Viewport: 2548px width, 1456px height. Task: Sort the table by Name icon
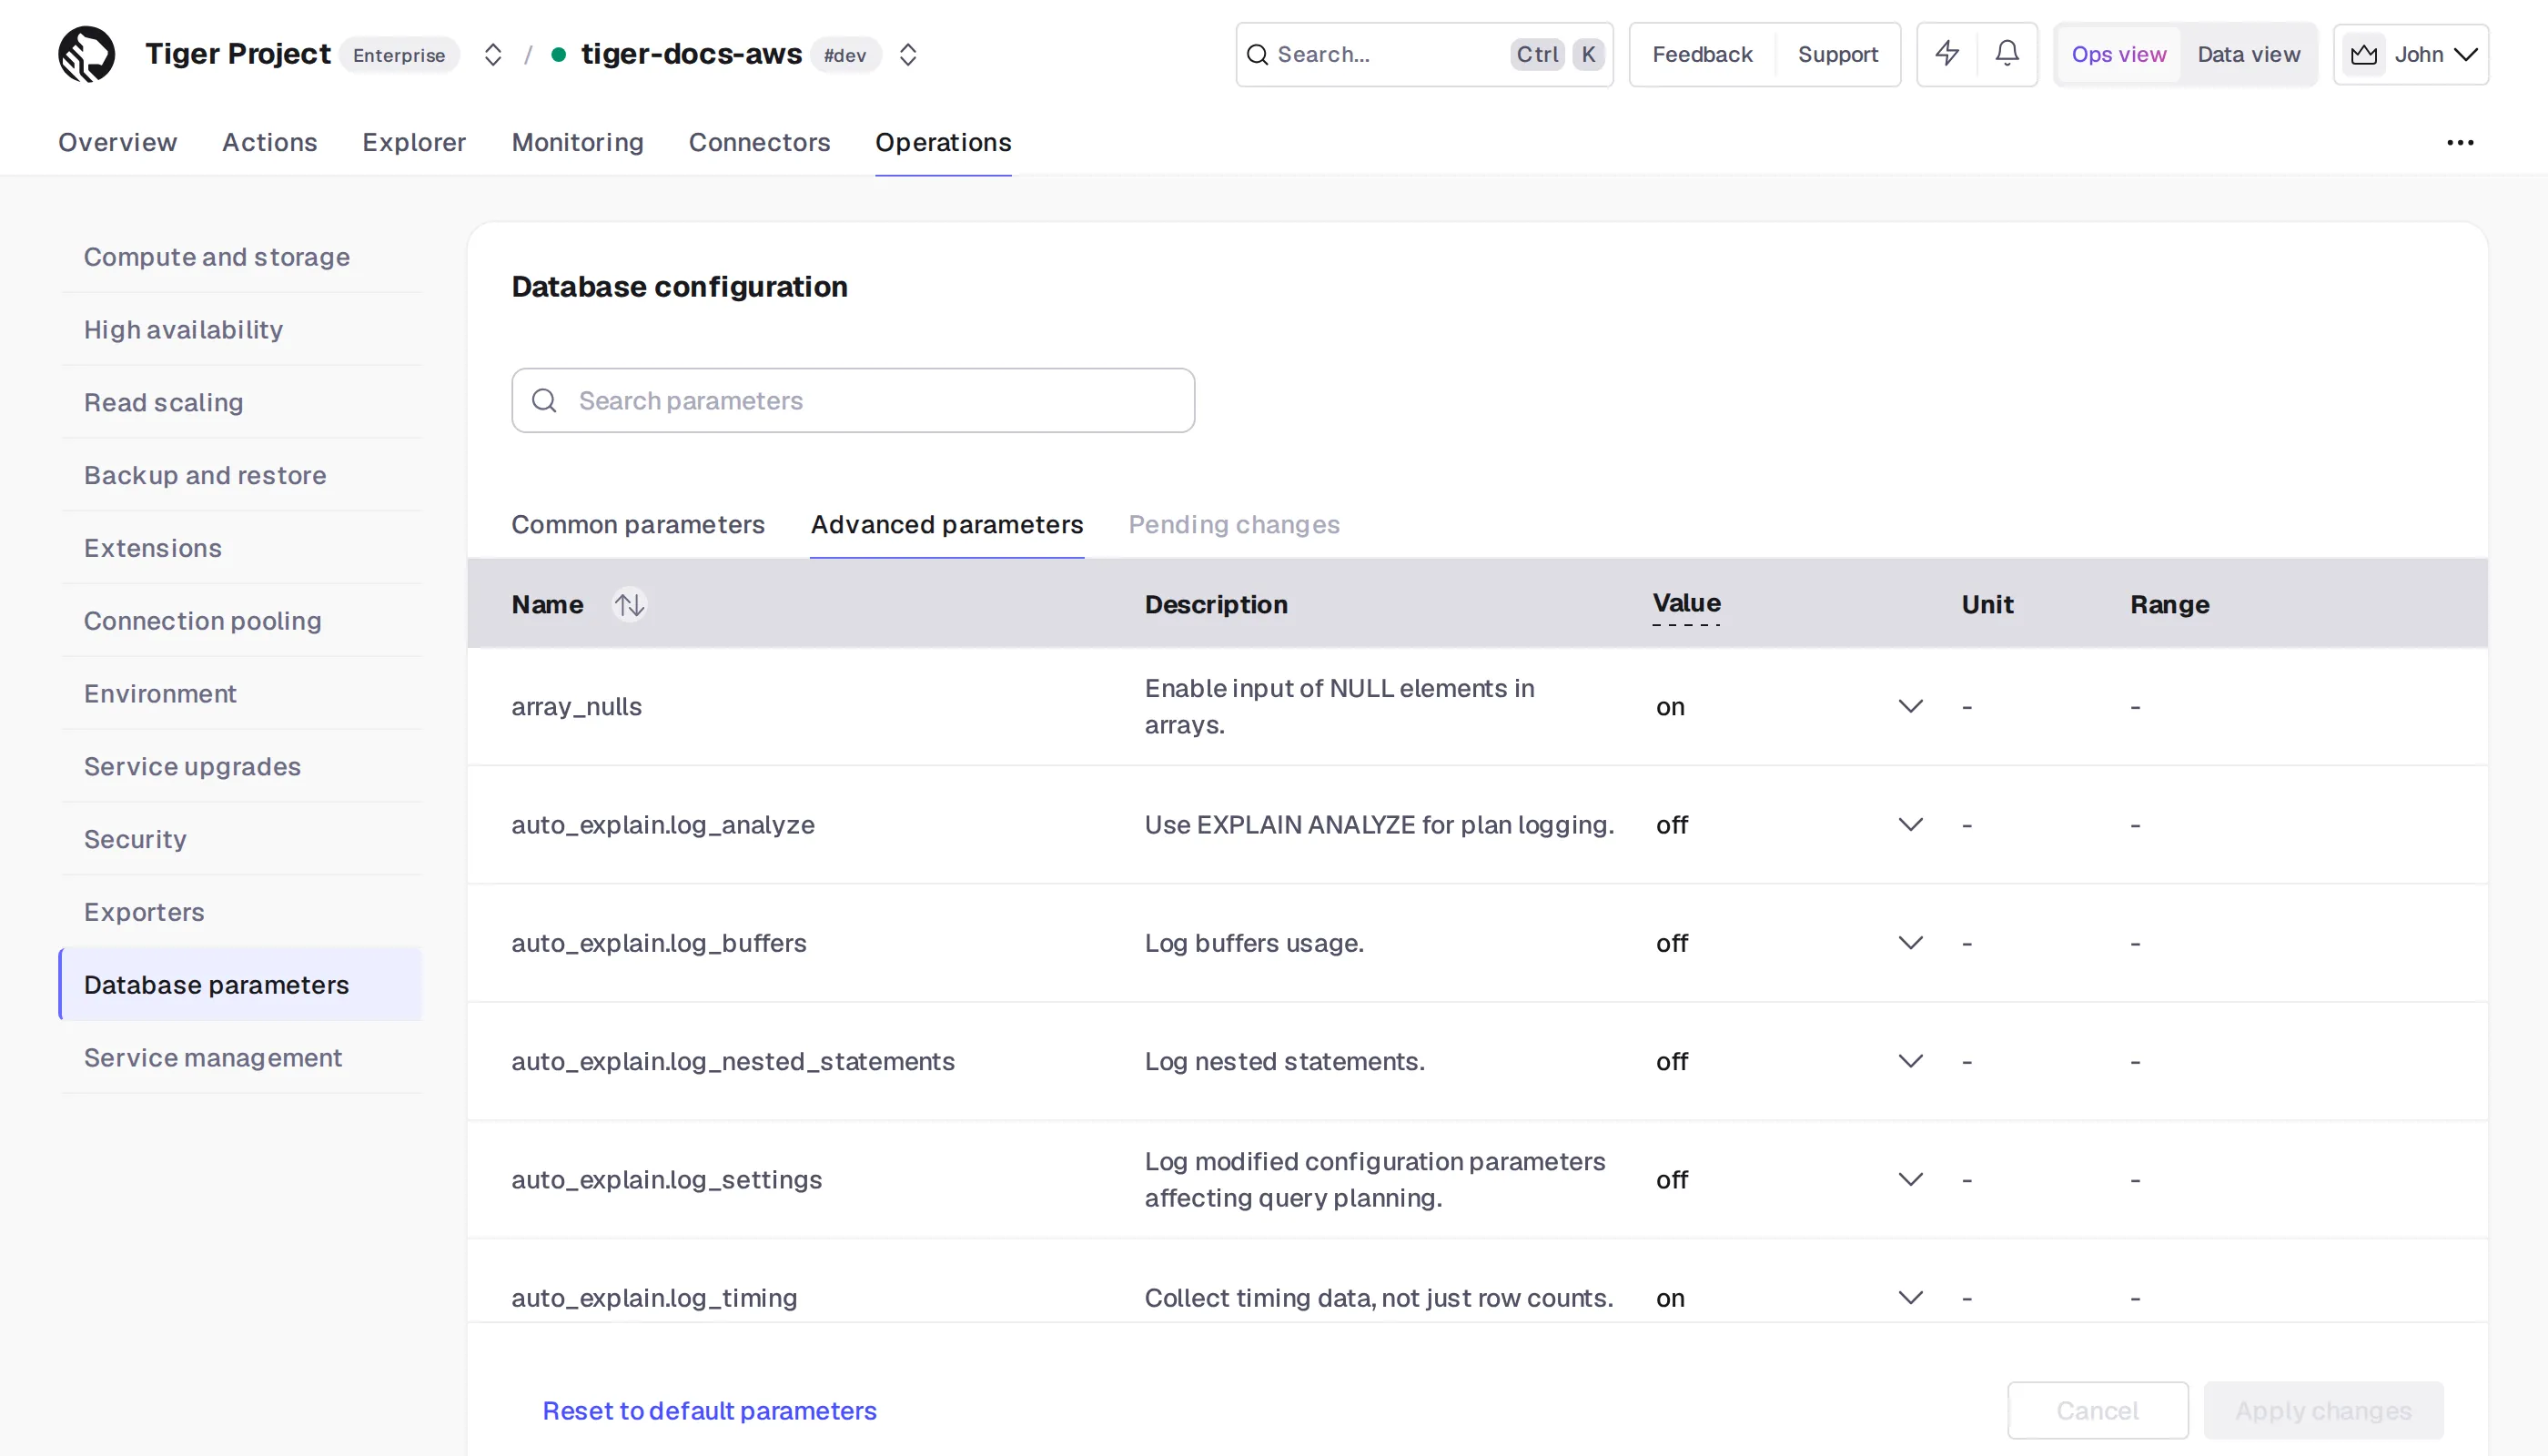[629, 605]
